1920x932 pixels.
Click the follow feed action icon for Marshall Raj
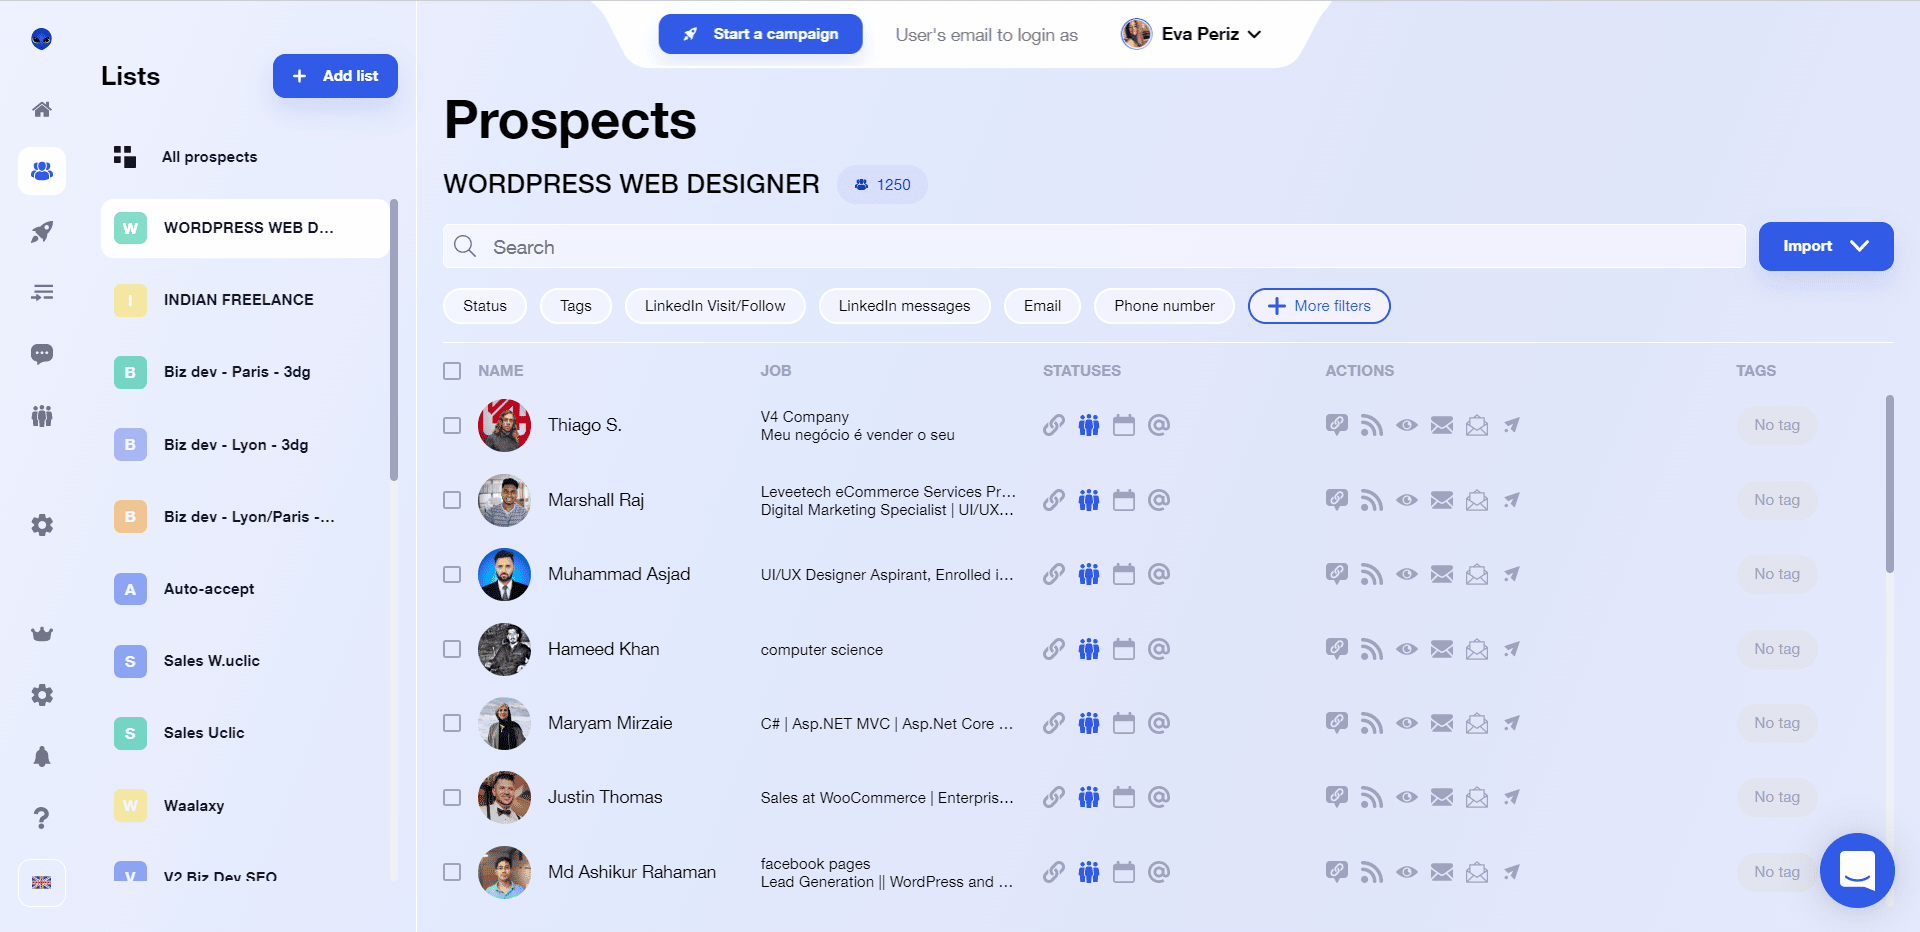coord(1372,500)
